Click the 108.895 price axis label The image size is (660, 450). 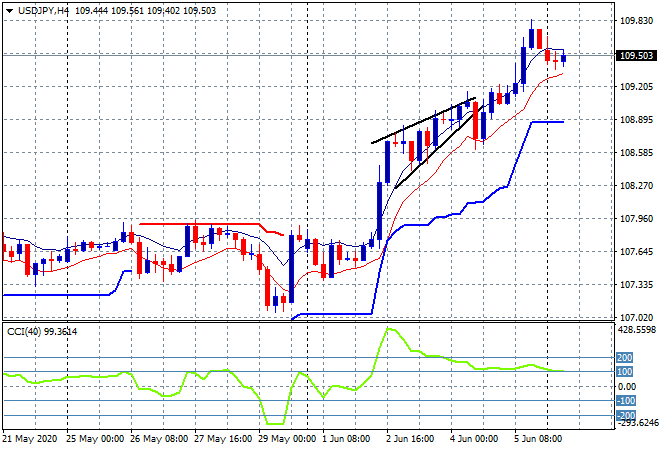pyautogui.click(x=636, y=120)
